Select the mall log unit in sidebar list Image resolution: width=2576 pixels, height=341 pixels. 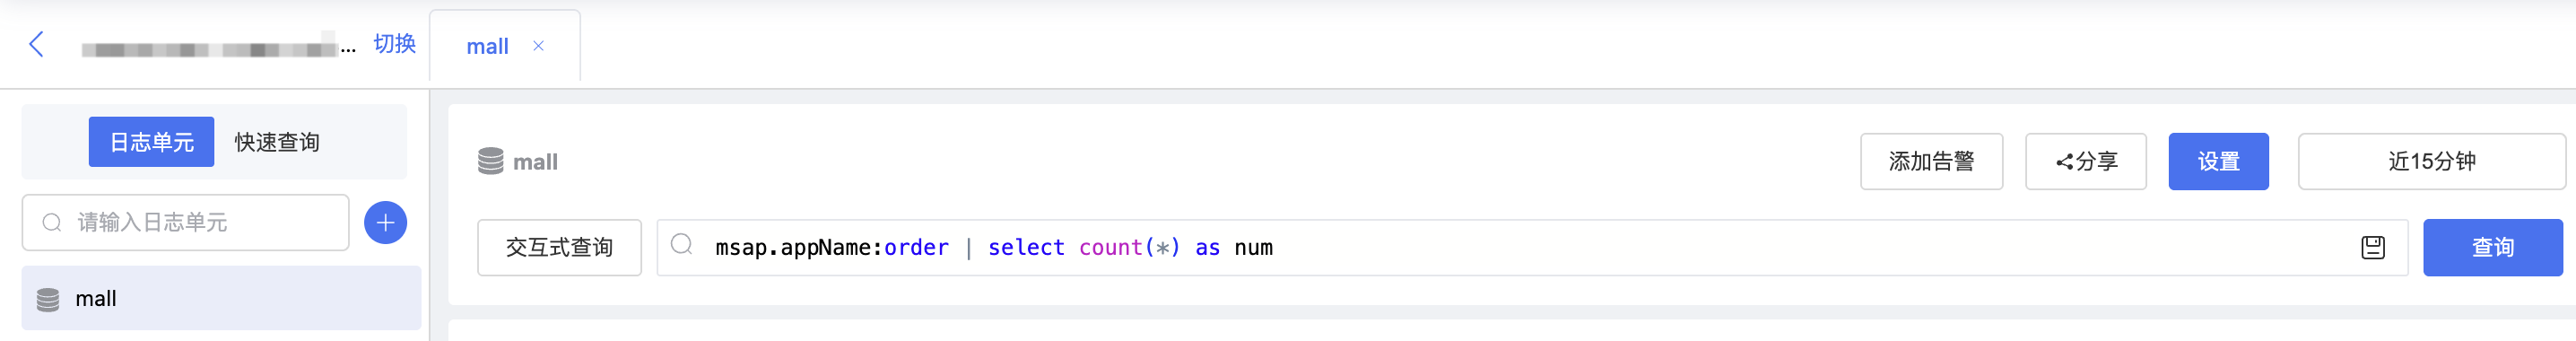coord(221,298)
